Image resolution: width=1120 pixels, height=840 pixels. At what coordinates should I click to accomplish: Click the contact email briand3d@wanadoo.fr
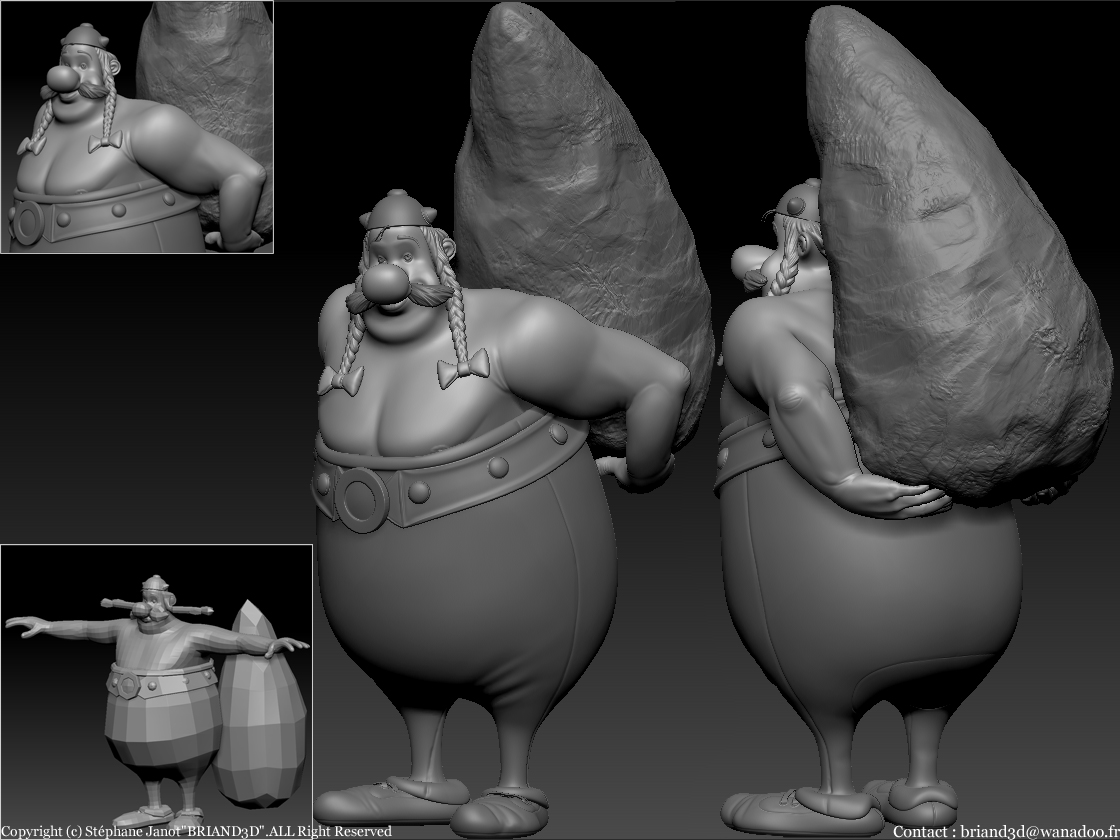1039,831
